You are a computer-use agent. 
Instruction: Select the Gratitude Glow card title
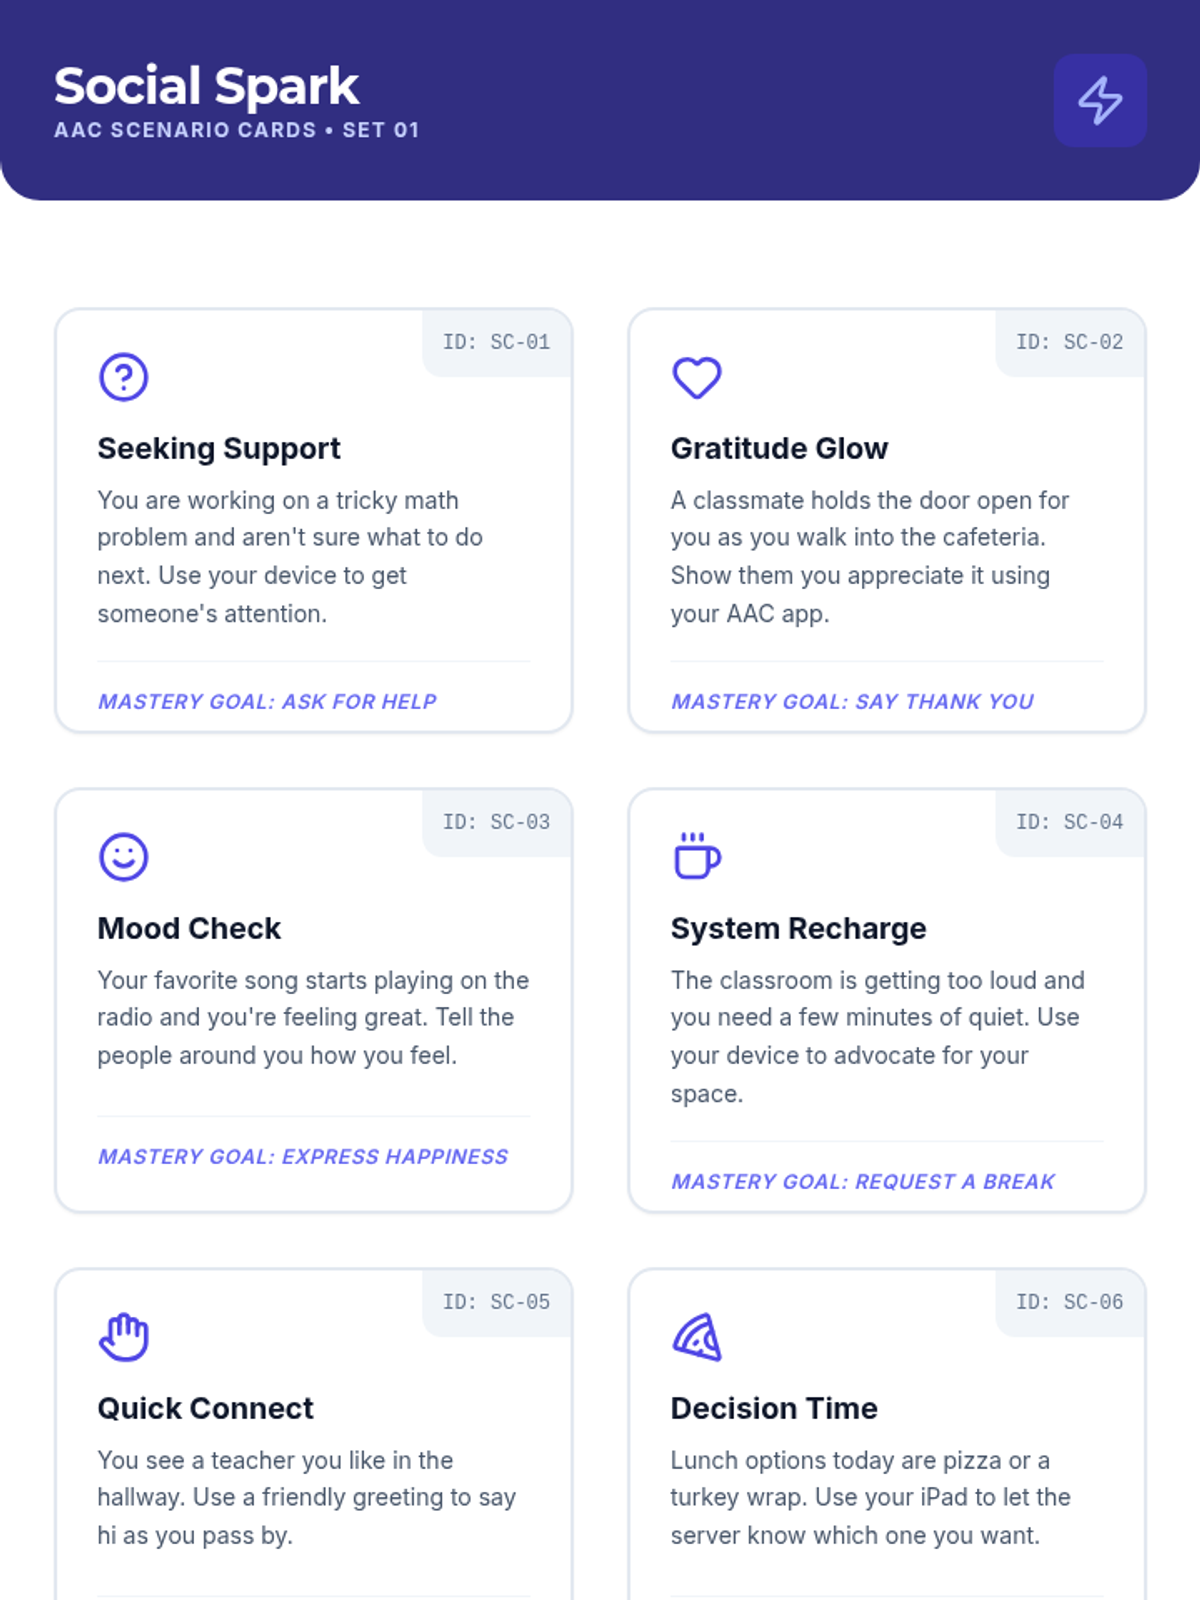pos(779,448)
